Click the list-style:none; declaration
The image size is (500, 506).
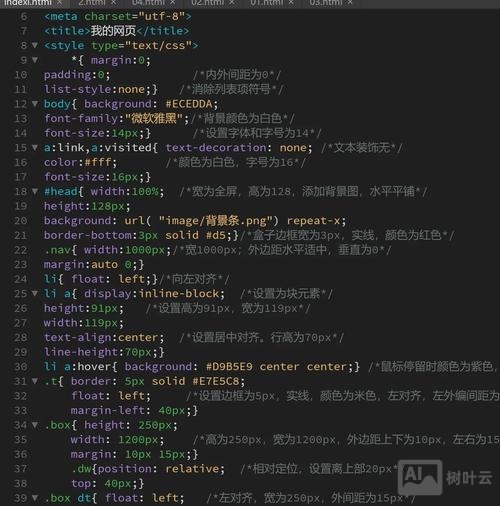click(x=98, y=89)
